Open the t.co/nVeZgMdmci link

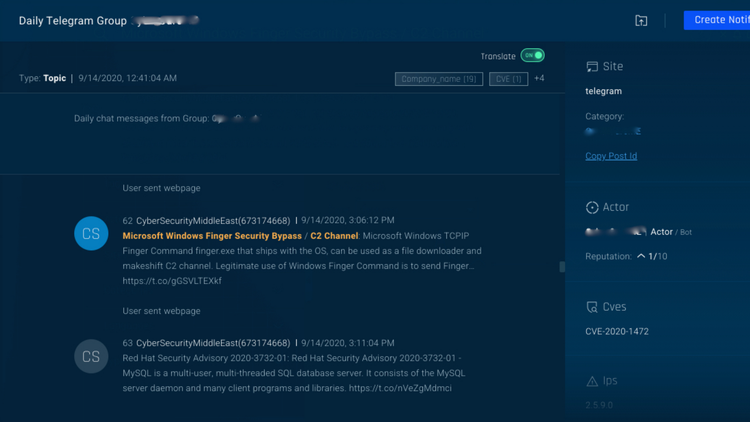[400, 388]
